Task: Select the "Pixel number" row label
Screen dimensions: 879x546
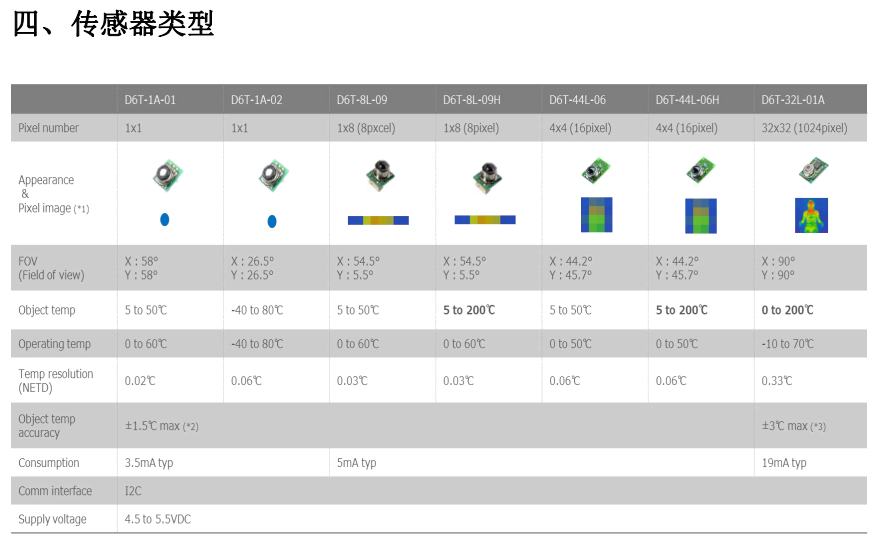Action: click(x=48, y=128)
